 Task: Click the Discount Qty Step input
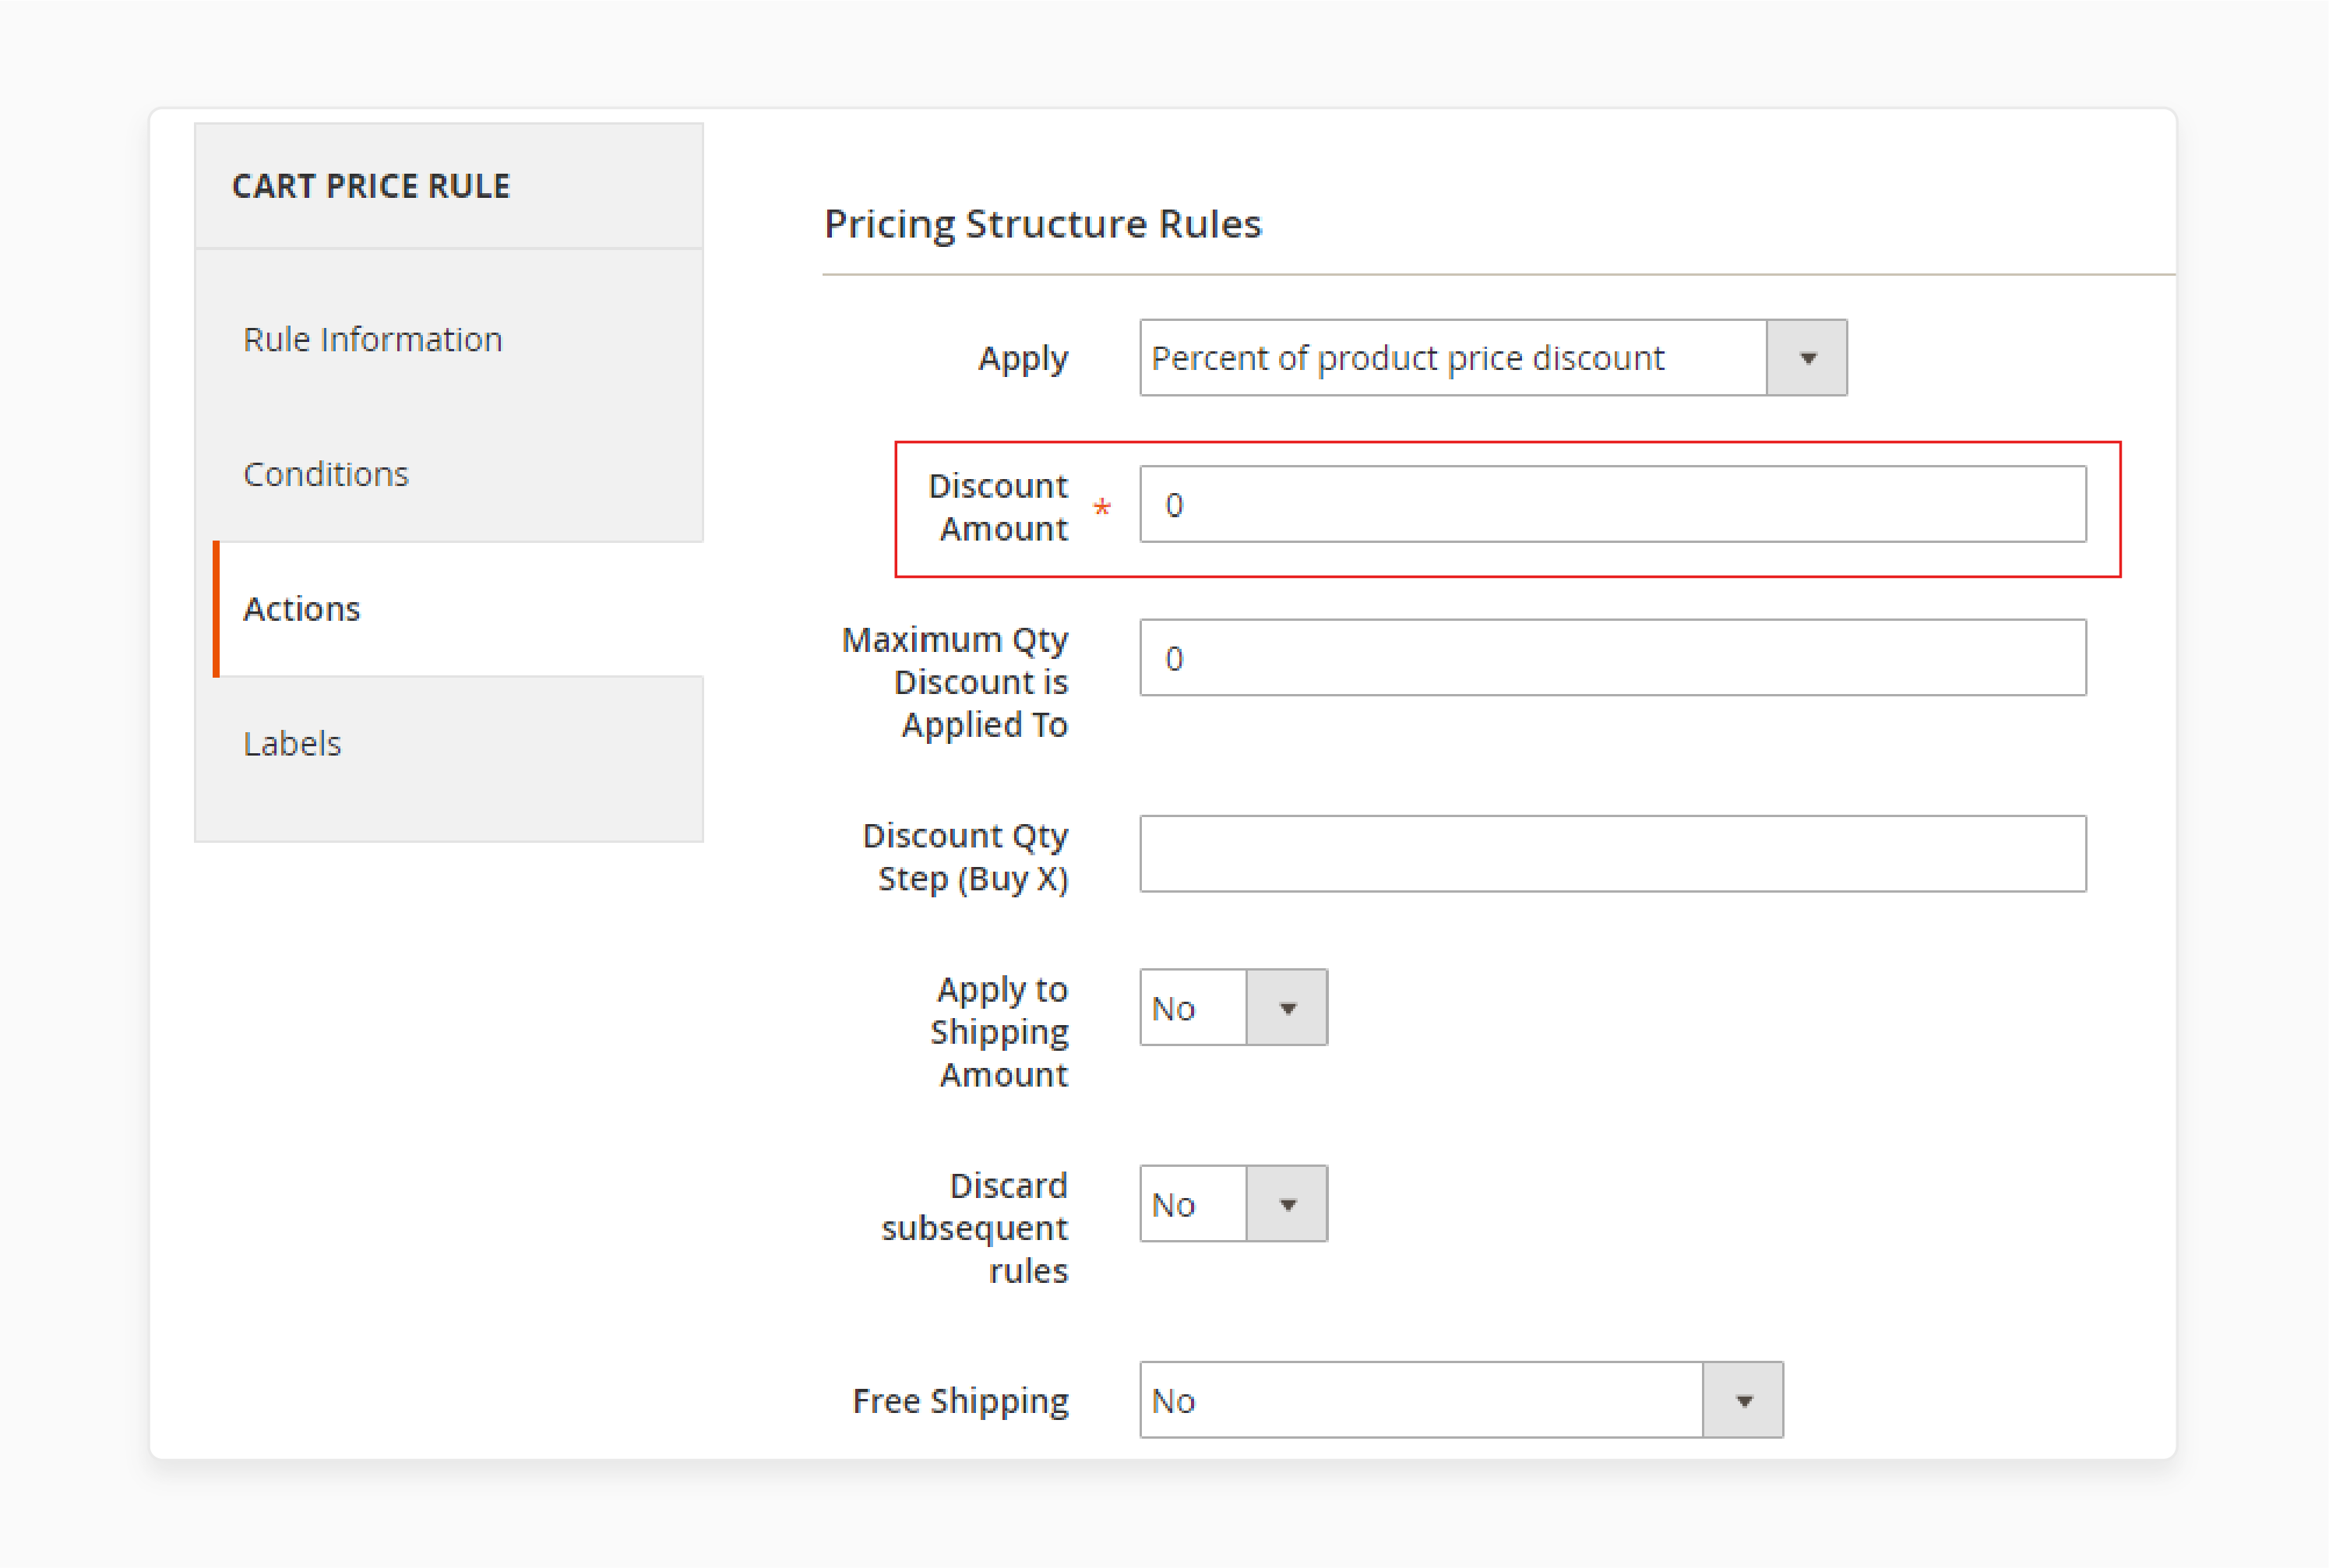tap(1612, 853)
